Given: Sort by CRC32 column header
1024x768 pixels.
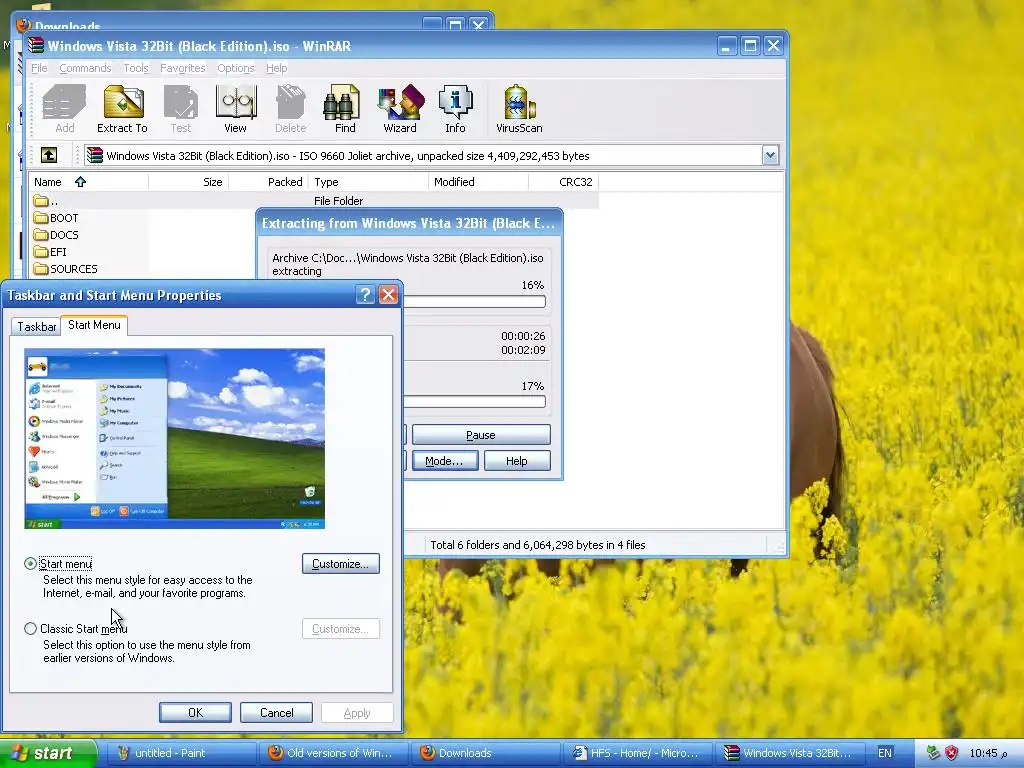Looking at the screenshot, I should click(564, 182).
